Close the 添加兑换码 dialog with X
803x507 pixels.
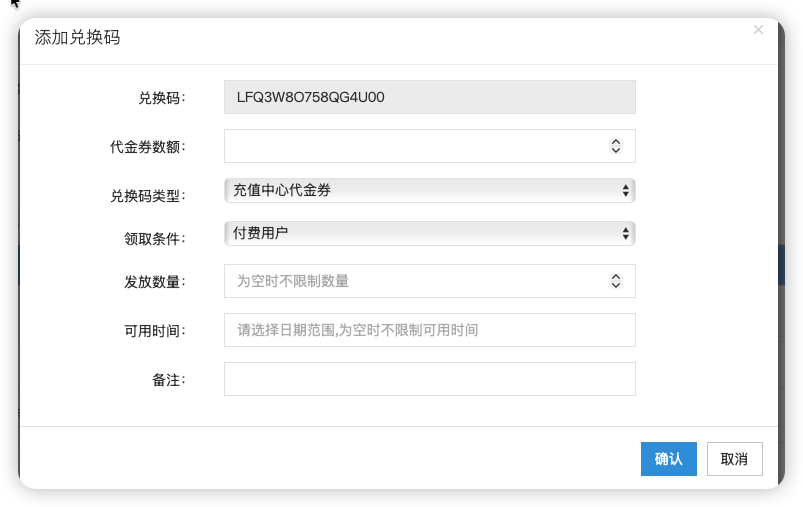pyautogui.click(x=758, y=30)
